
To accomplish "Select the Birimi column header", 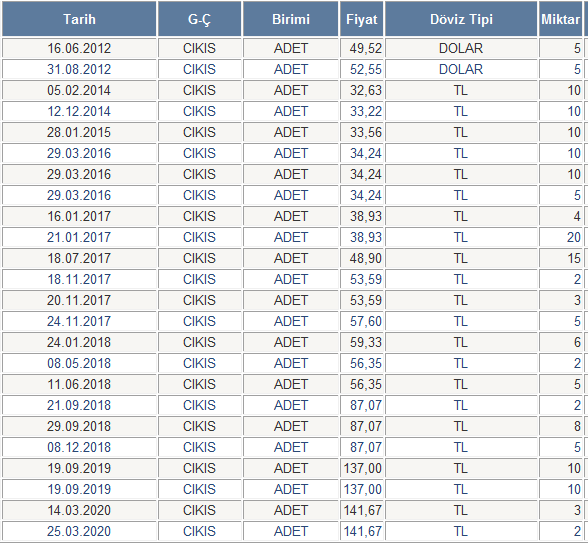I will click(x=291, y=19).
